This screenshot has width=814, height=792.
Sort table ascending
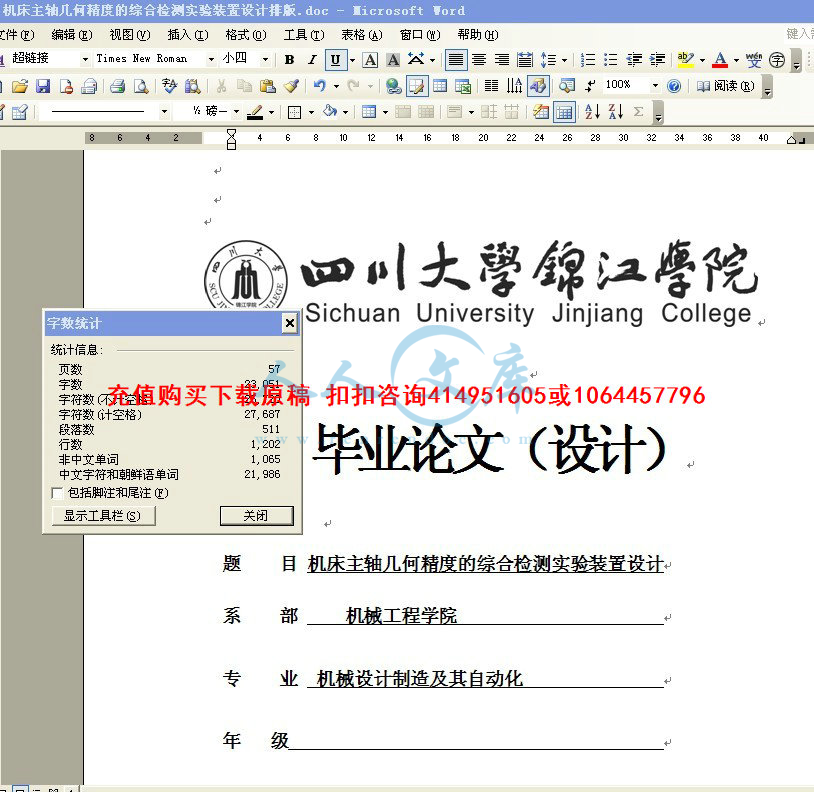(592, 112)
